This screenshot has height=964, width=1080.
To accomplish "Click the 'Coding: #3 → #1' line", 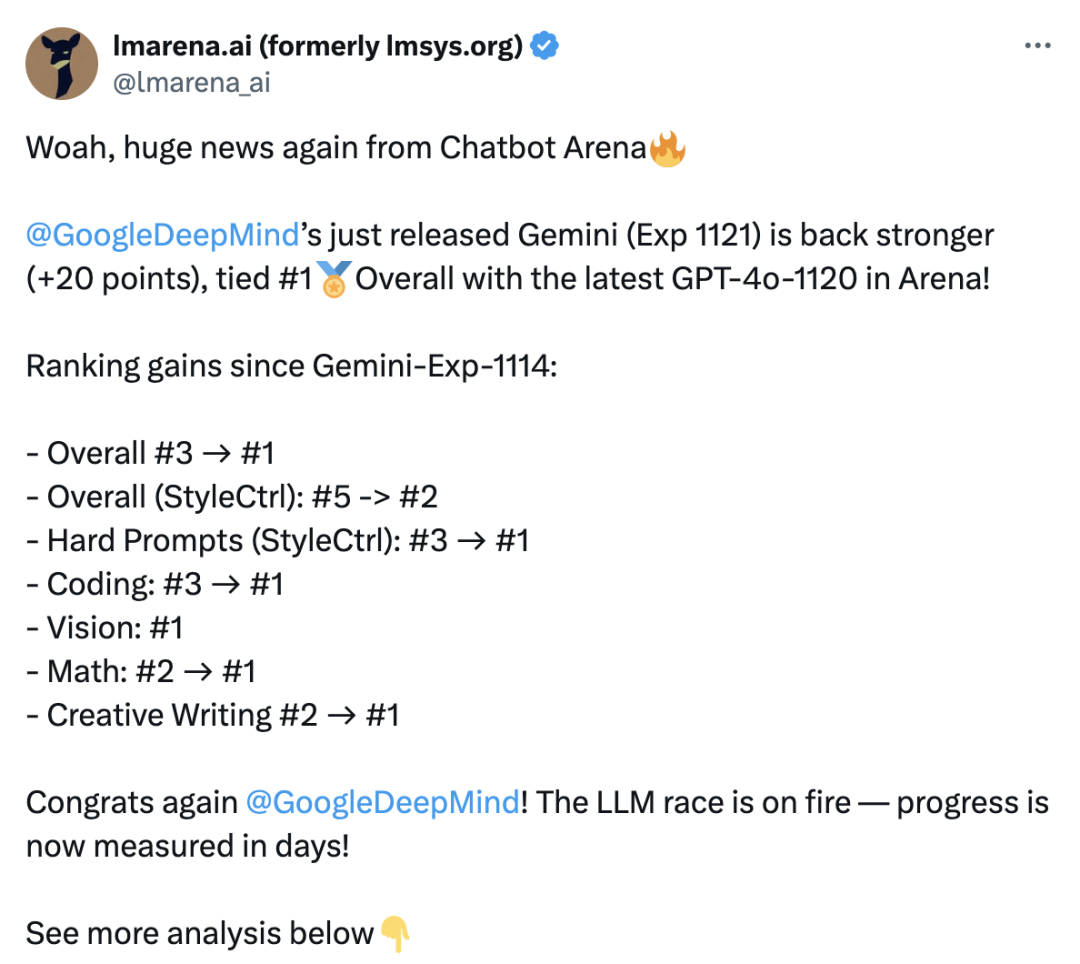I will pyautogui.click(x=155, y=584).
